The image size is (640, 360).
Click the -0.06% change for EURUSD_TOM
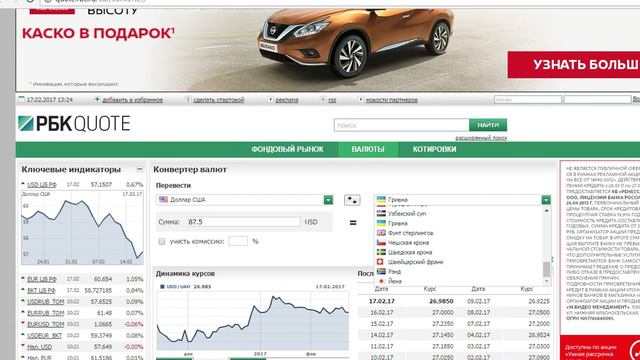coord(134,324)
